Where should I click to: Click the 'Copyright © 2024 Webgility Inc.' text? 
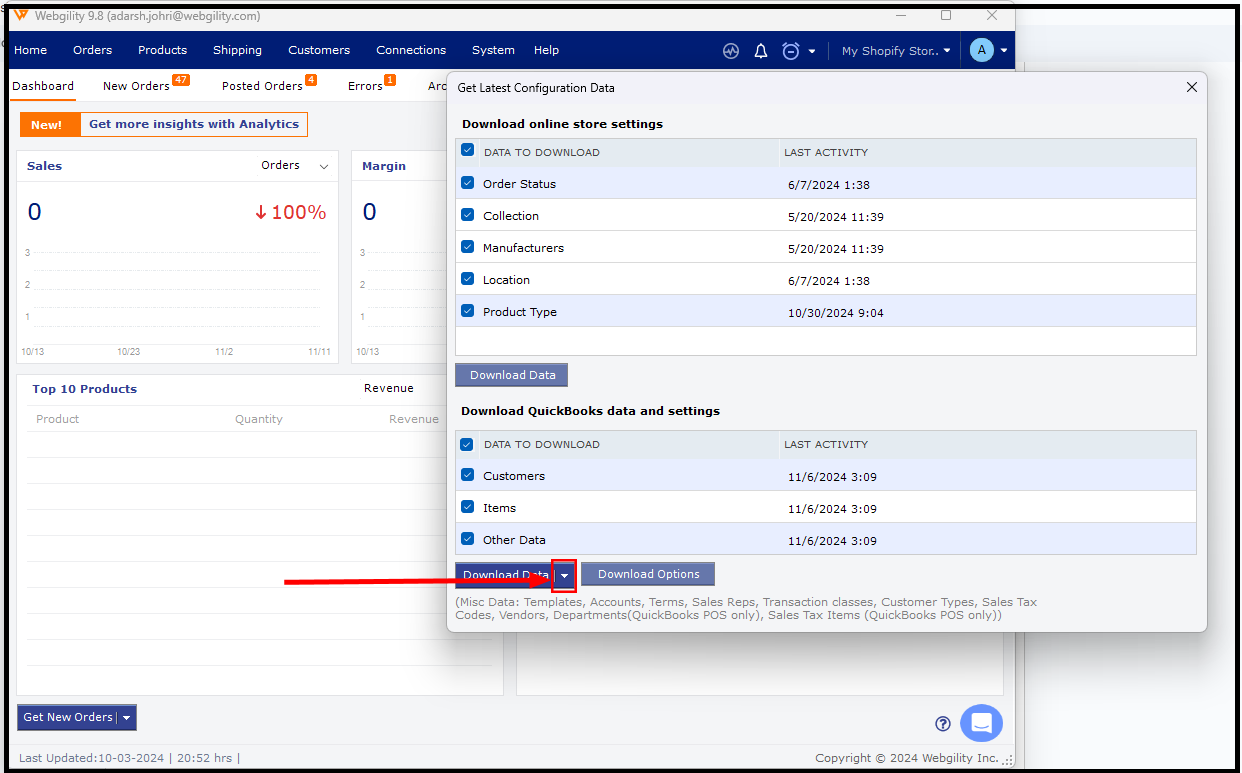(x=906, y=758)
